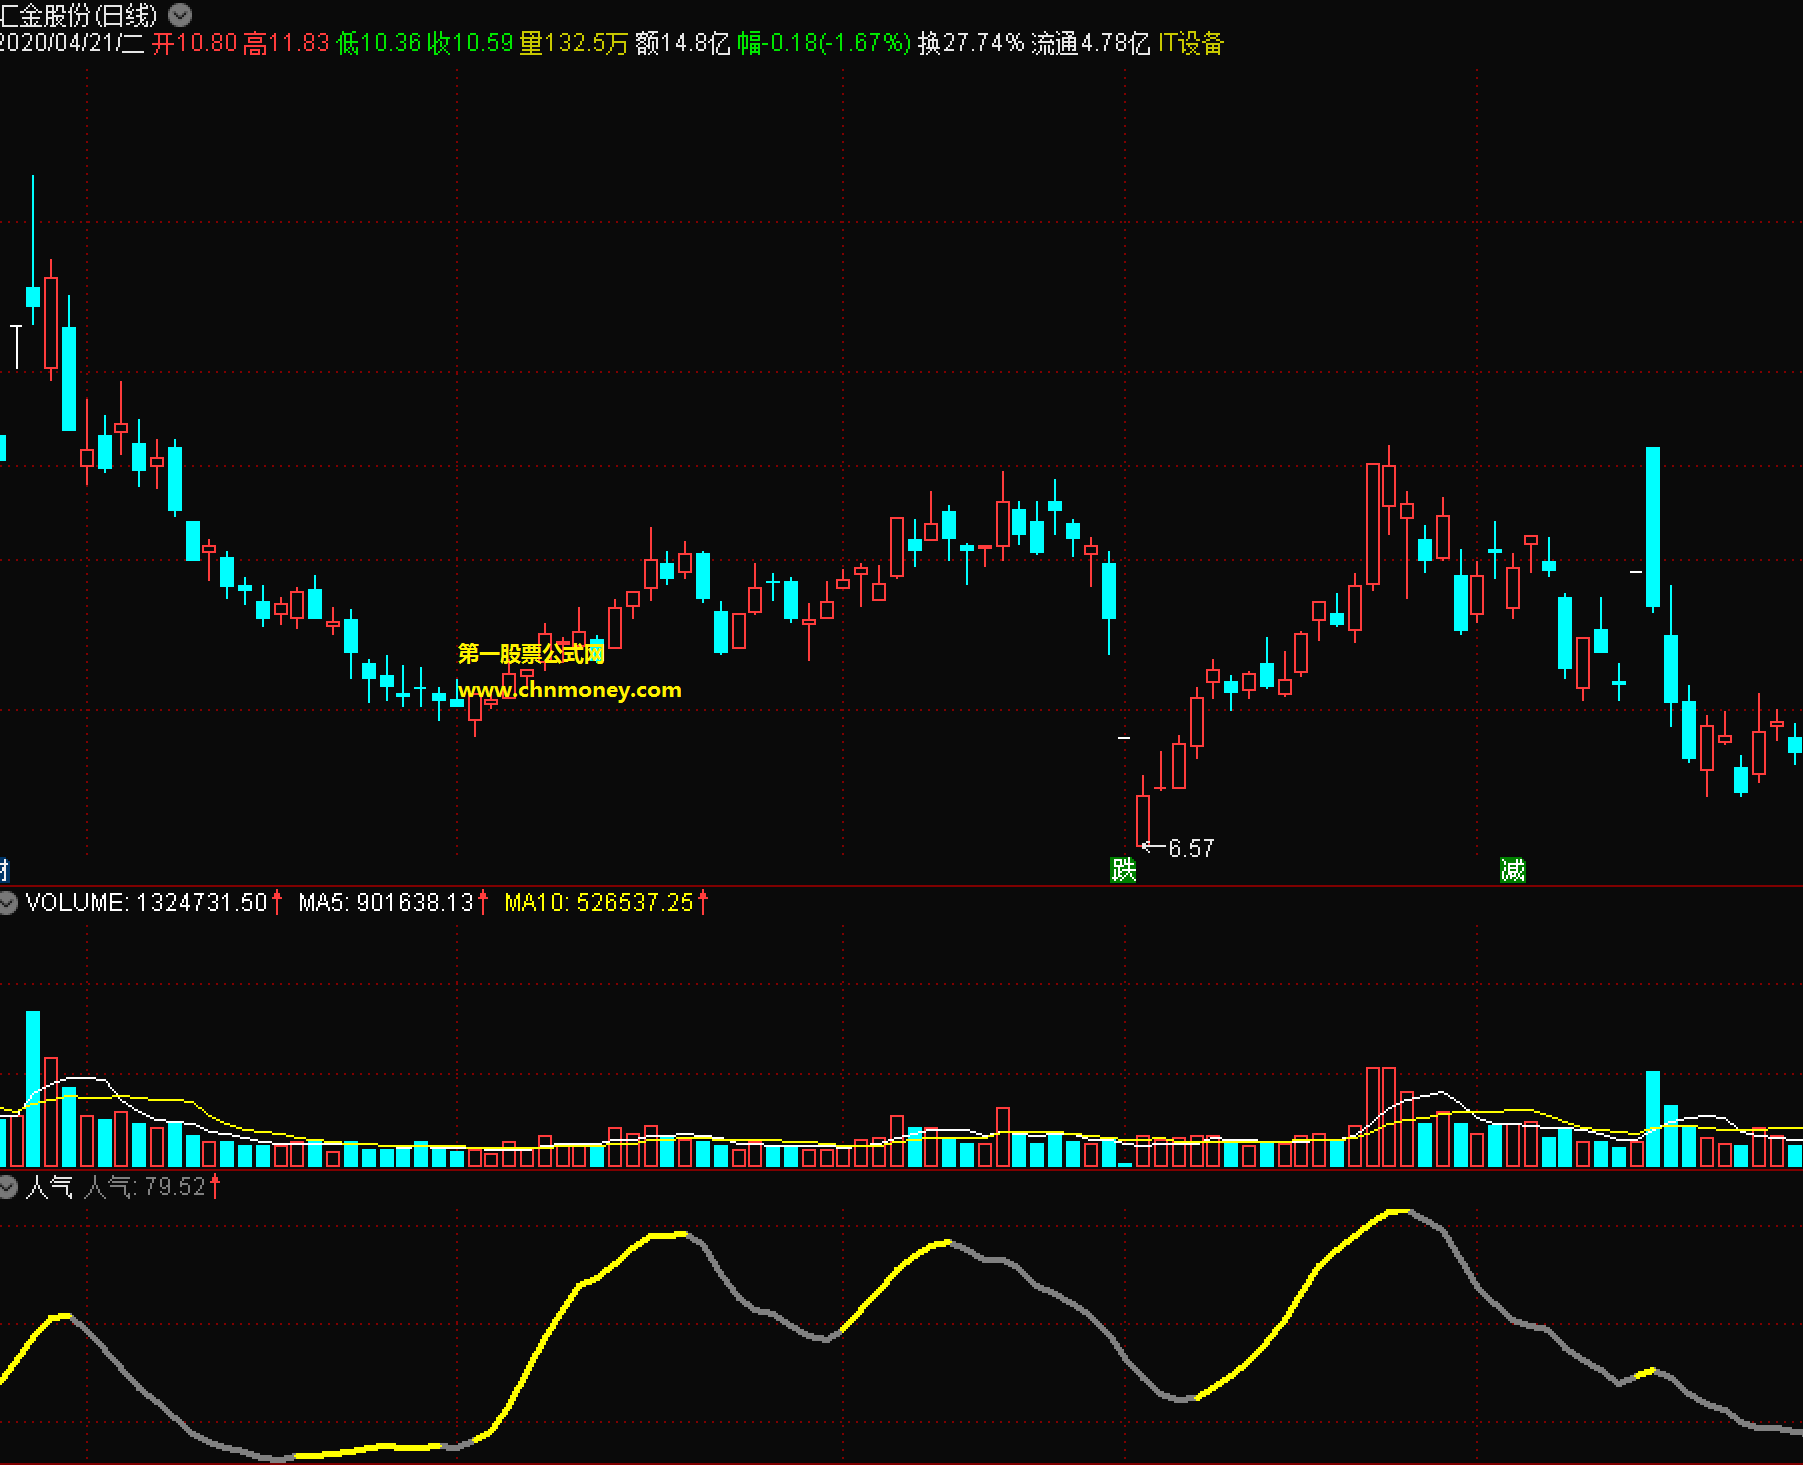
Task: Click the 人气: 79.52 indicator value
Action: click(x=145, y=1187)
